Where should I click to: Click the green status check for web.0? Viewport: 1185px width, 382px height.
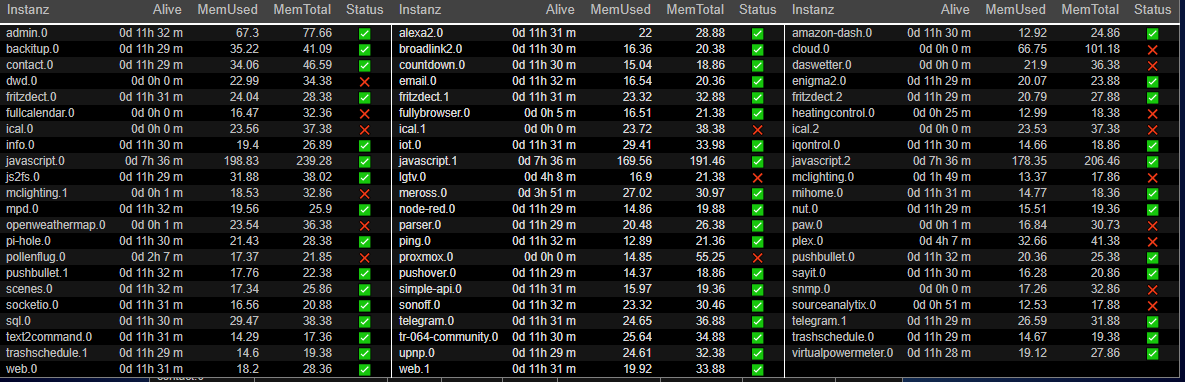pos(365,370)
